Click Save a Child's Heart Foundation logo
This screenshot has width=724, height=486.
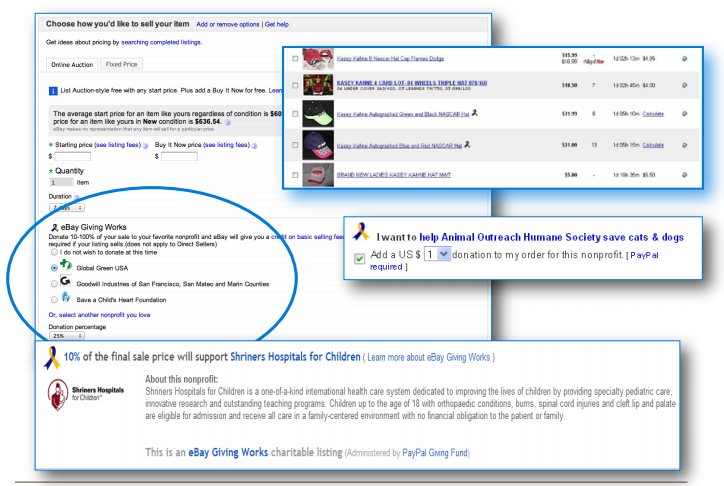[66, 297]
